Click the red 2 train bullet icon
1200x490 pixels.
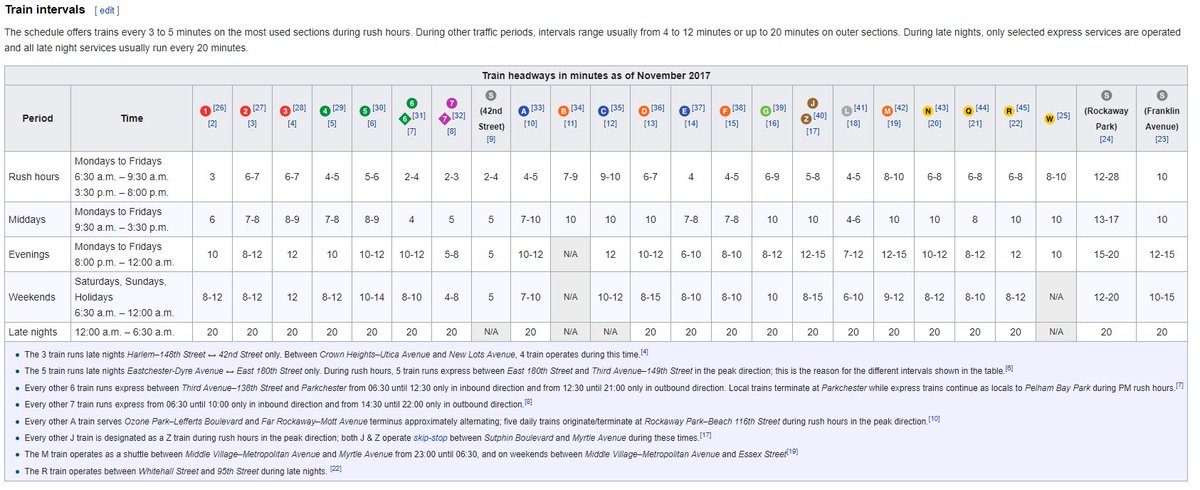click(x=245, y=110)
